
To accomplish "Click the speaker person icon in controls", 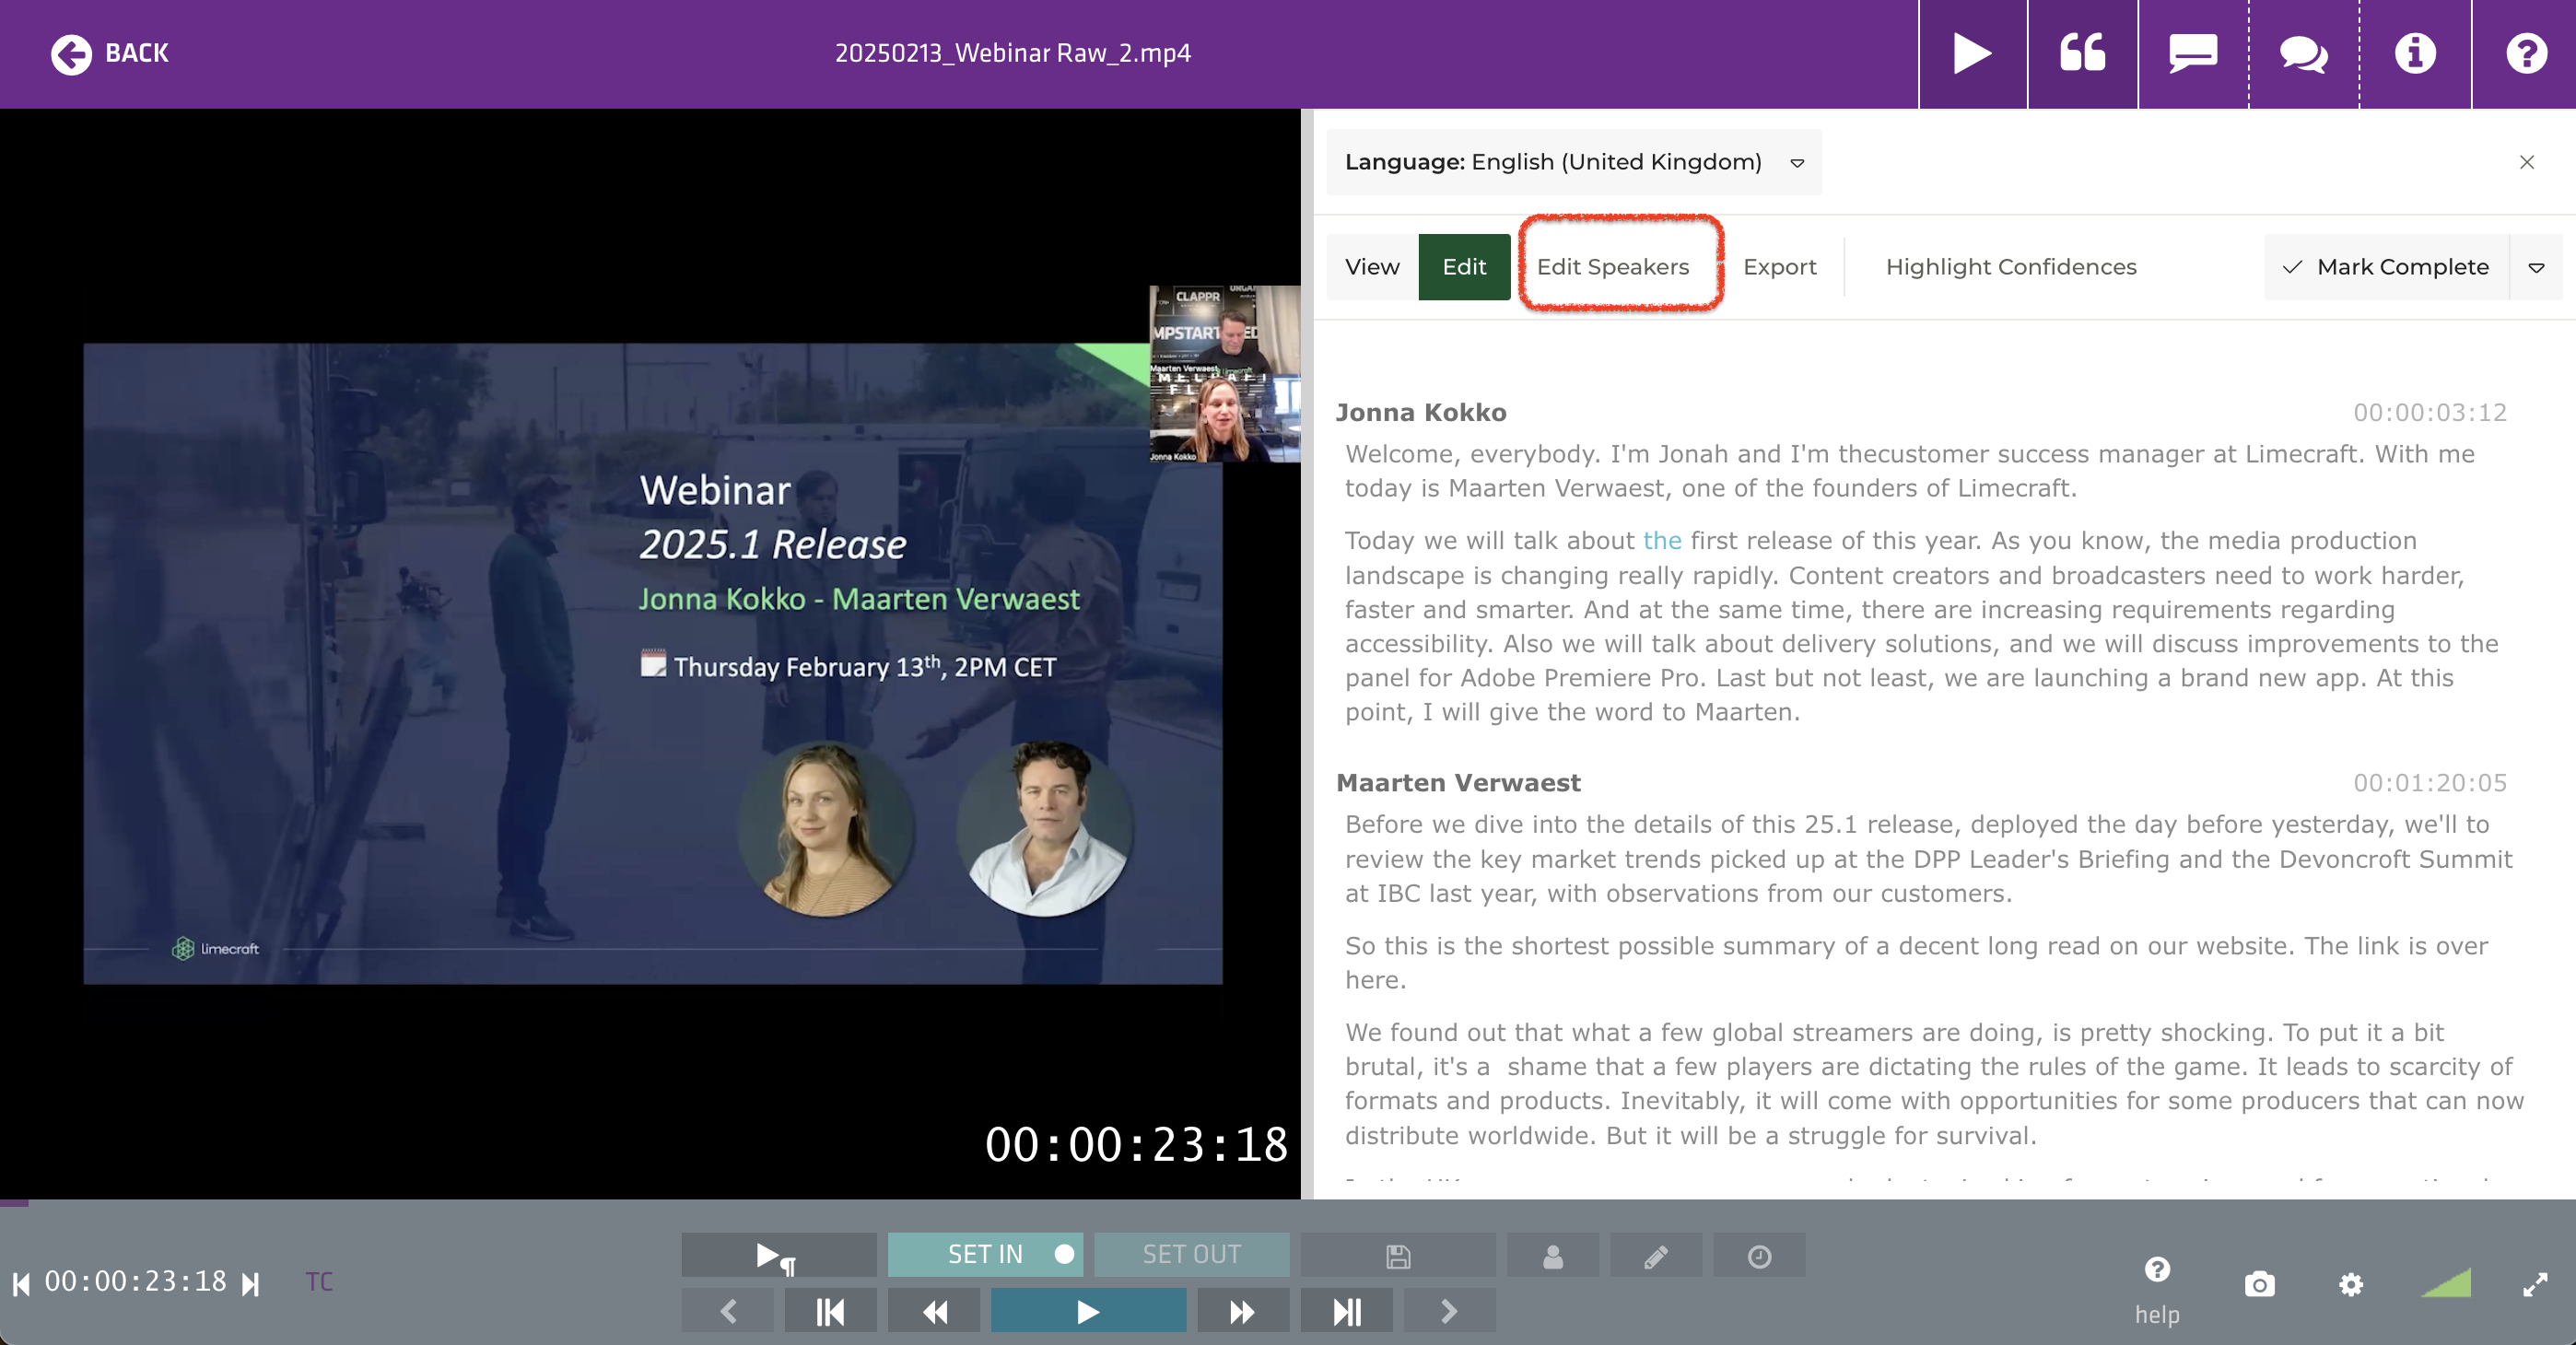I will pyautogui.click(x=1552, y=1256).
